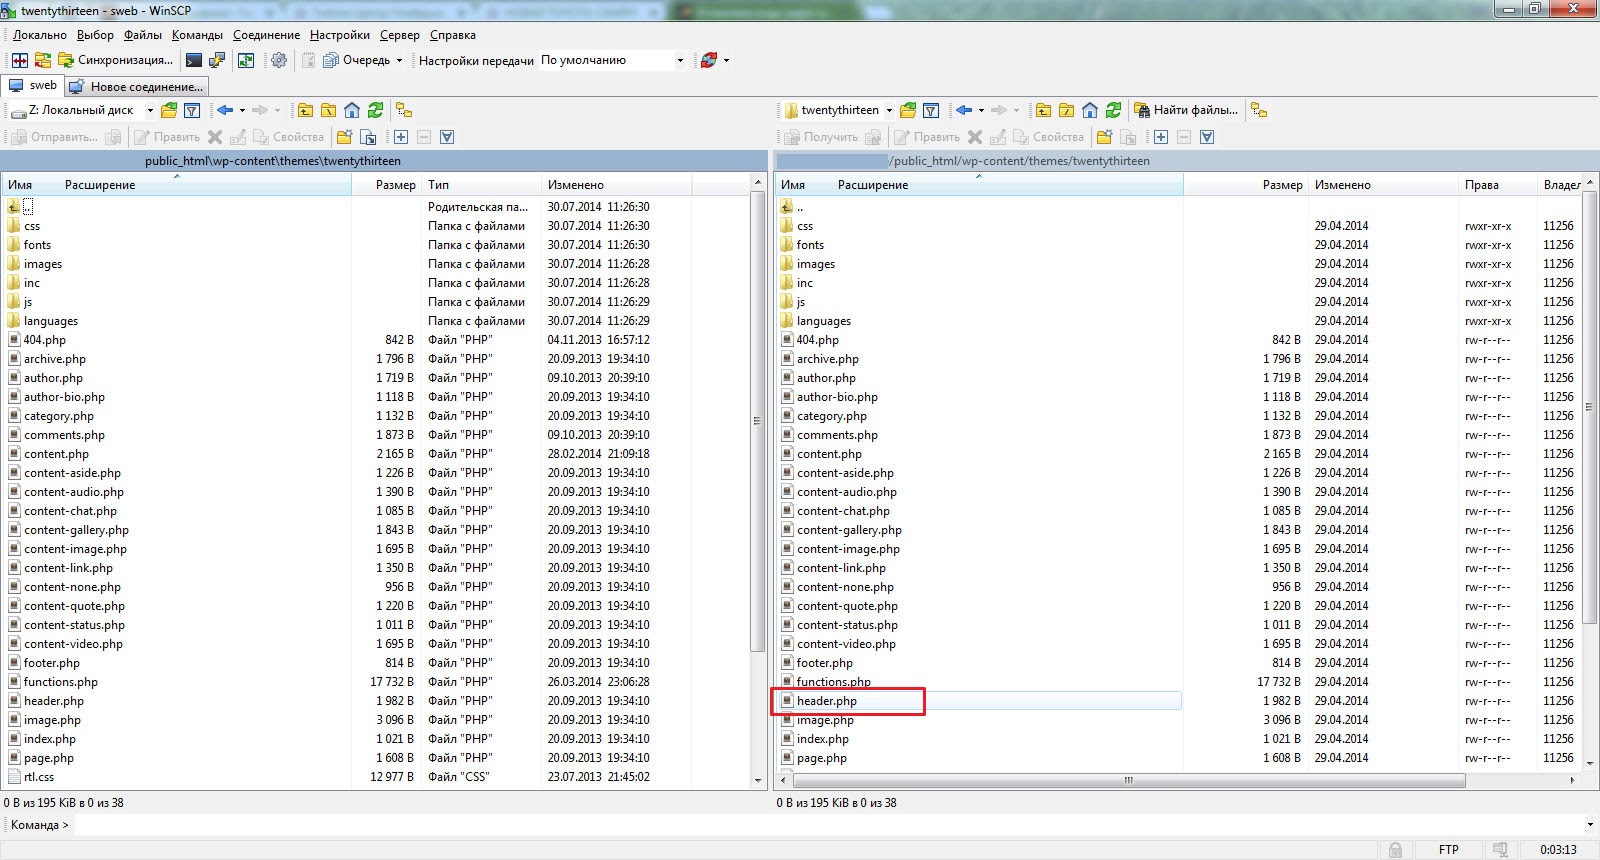
Task: Click the remote panel horizontal scrollbar
Action: coord(1128,780)
